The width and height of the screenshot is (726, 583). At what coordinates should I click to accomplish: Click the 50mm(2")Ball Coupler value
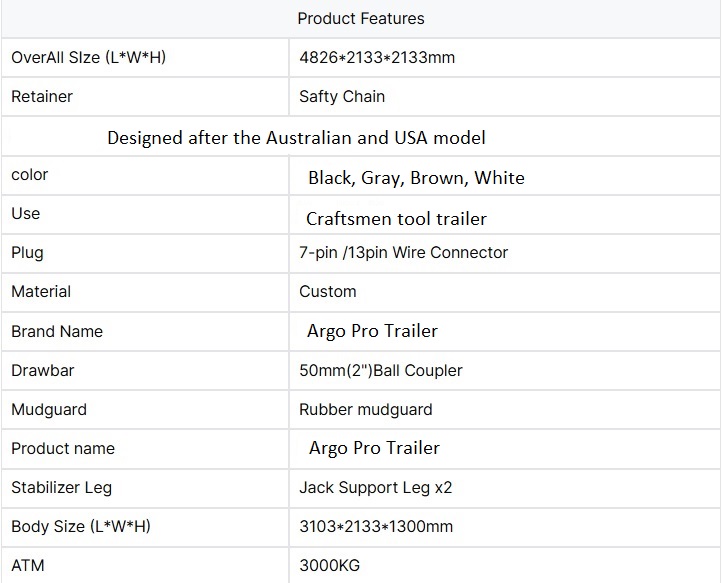(x=381, y=370)
